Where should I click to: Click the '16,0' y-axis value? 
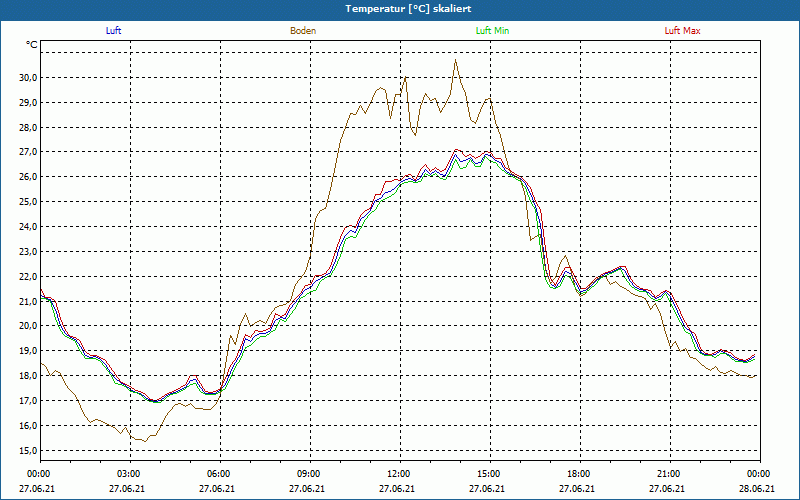[x=28, y=426]
